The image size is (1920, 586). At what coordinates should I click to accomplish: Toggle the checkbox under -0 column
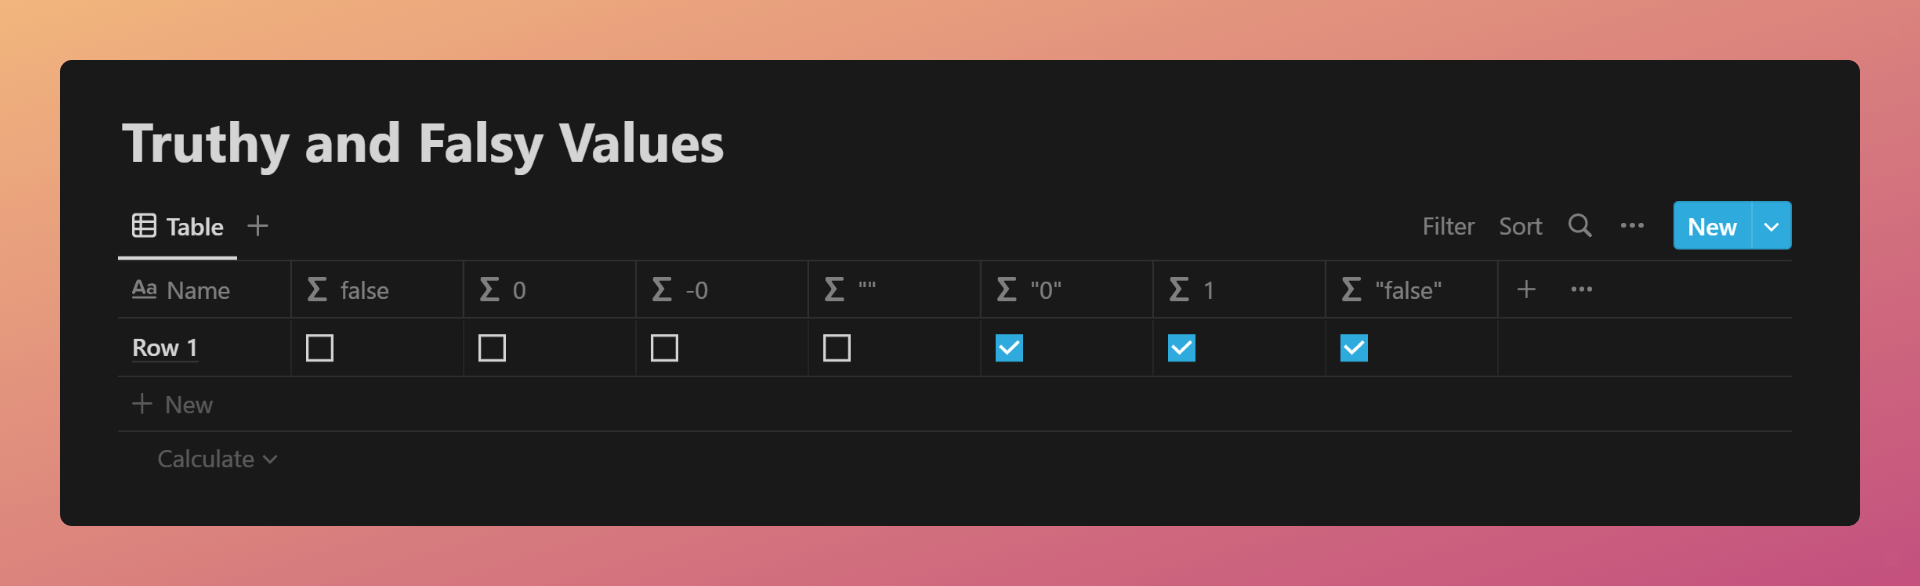664,348
